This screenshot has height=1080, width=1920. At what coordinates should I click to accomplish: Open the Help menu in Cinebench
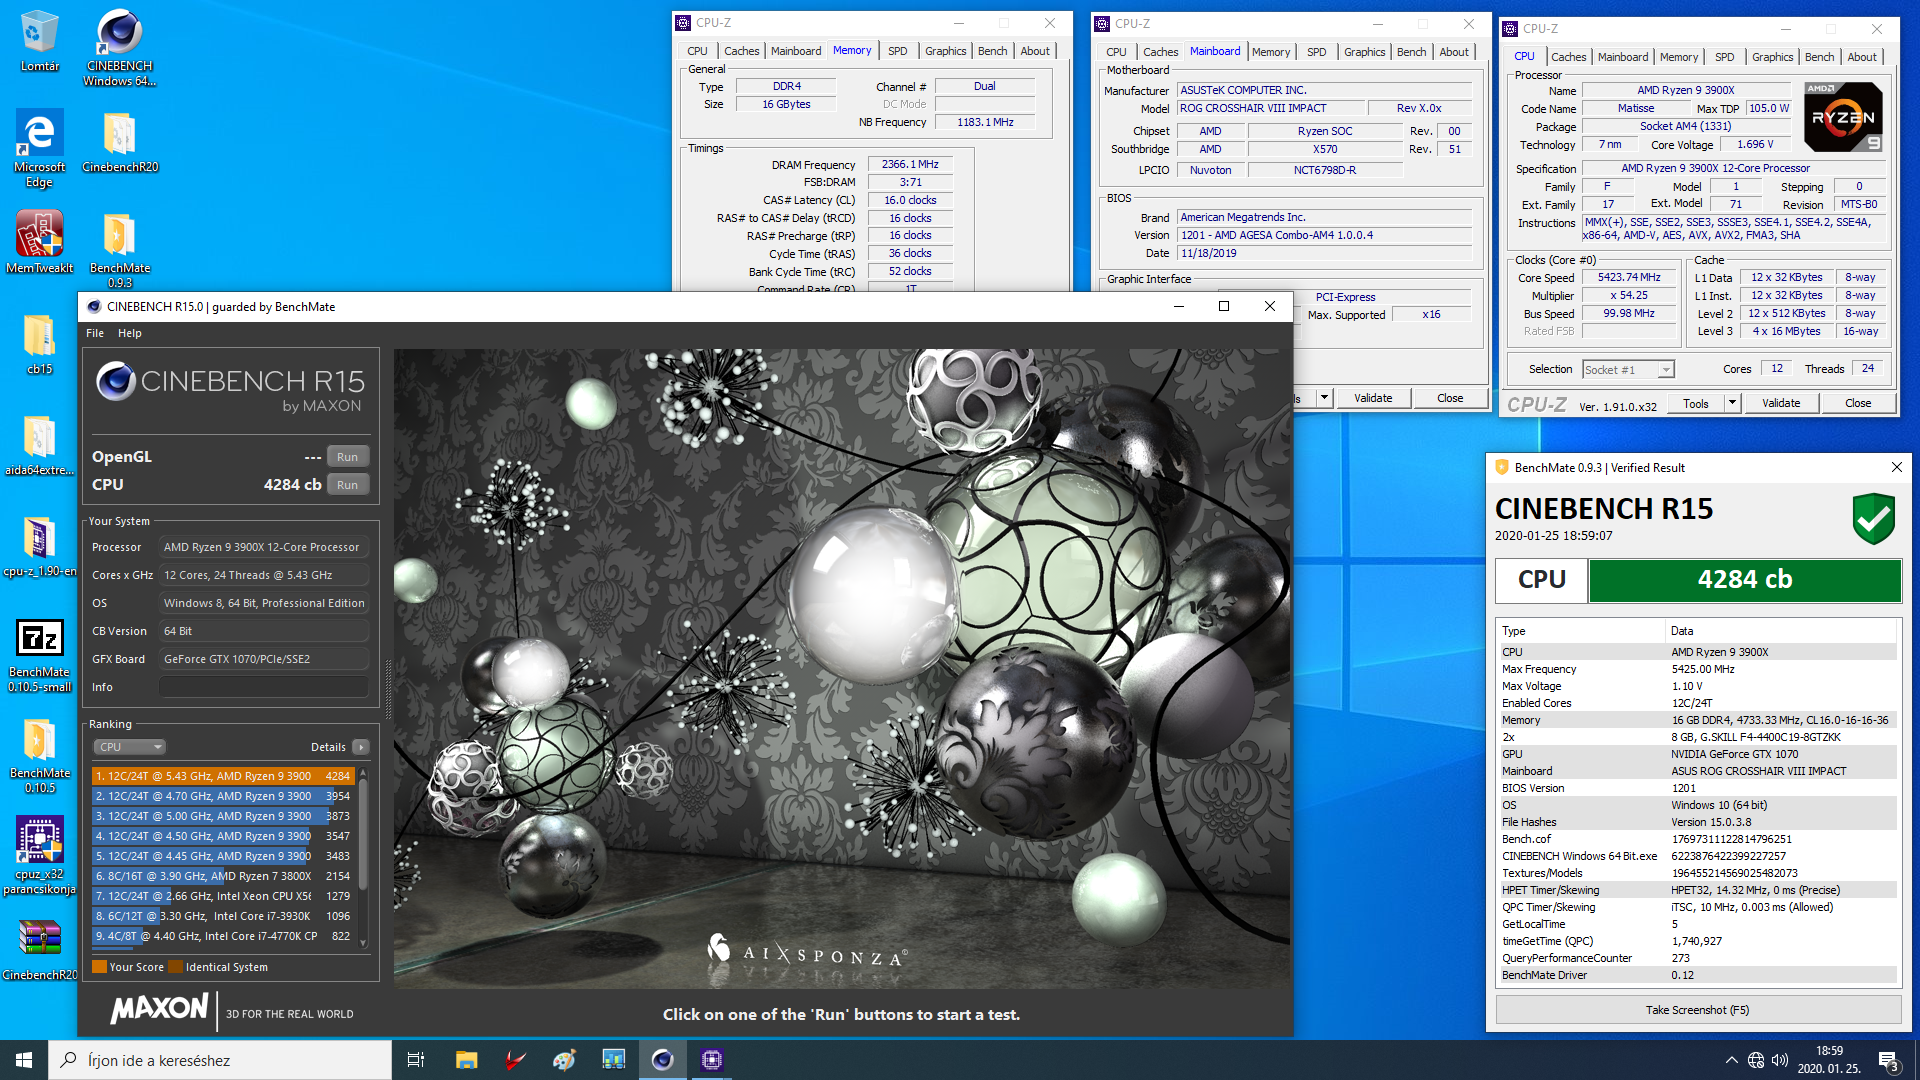(129, 333)
